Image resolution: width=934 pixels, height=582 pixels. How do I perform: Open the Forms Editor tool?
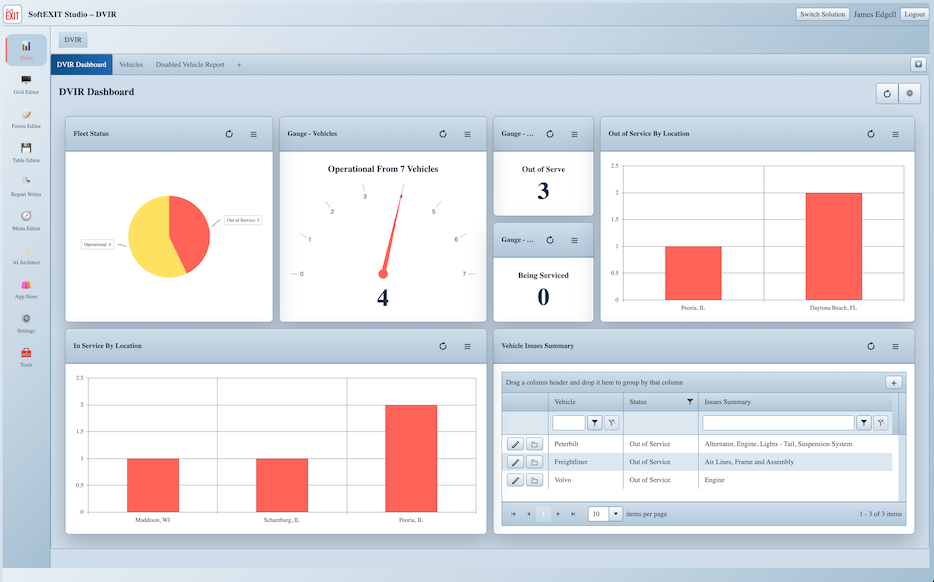coord(26,119)
